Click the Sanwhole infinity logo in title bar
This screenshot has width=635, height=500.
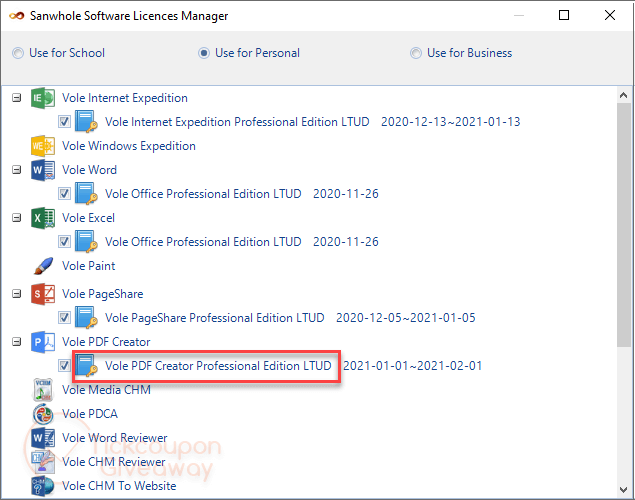pos(17,16)
